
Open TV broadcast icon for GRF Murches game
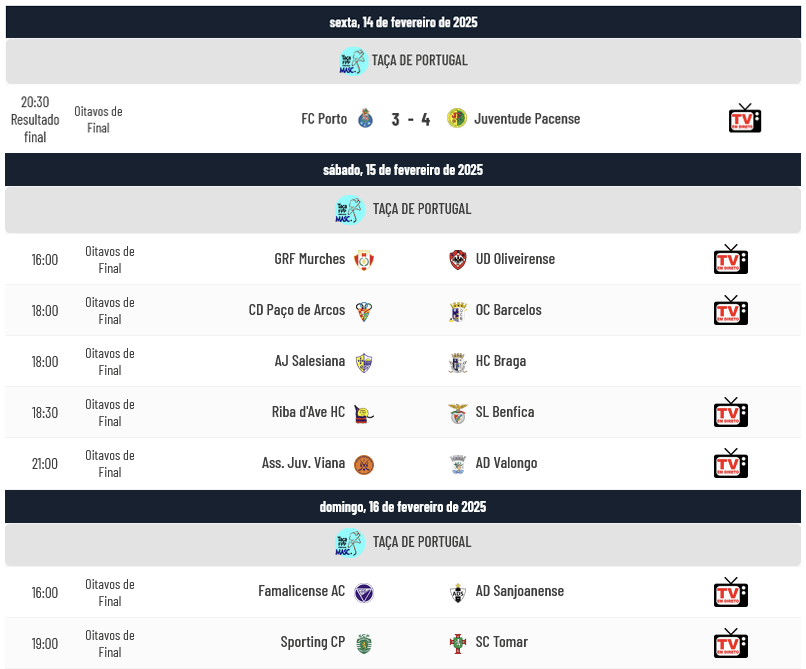(x=731, y=259)
